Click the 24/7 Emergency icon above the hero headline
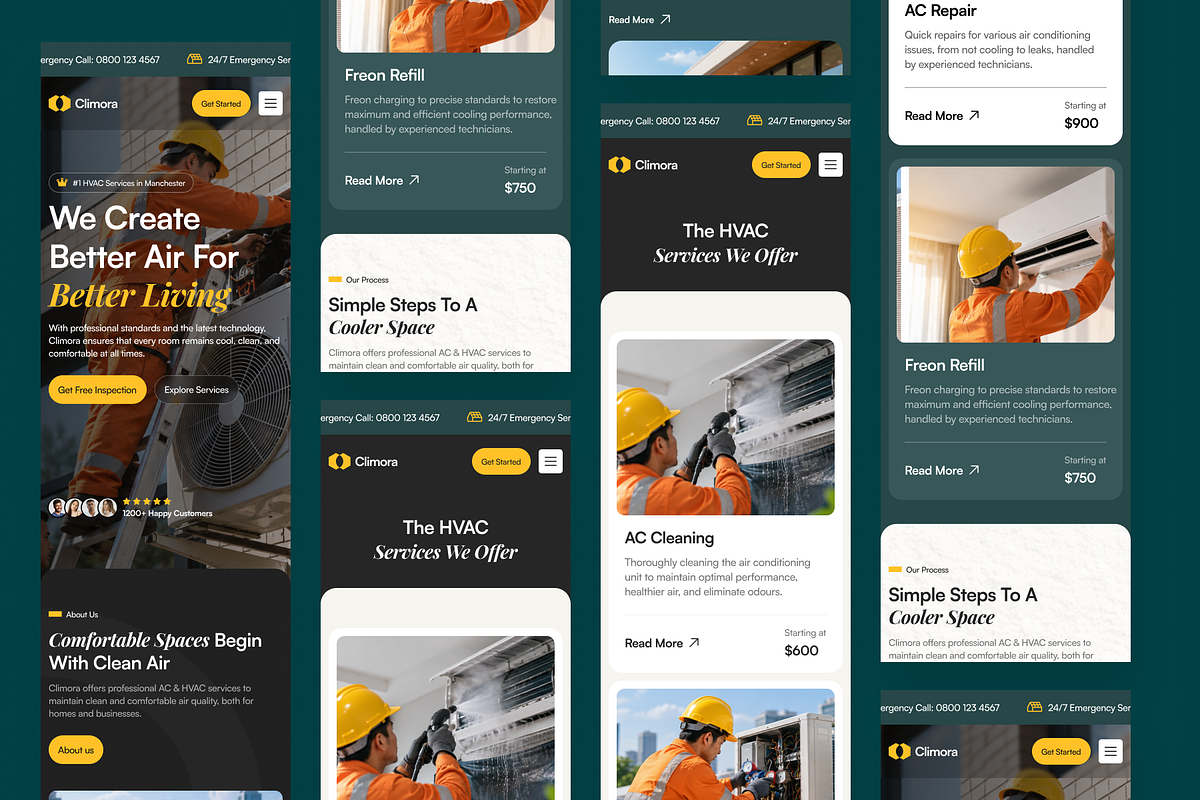The height and width of the screenshot is (800, 1200). pyautogui.click(x=195, y=59)
